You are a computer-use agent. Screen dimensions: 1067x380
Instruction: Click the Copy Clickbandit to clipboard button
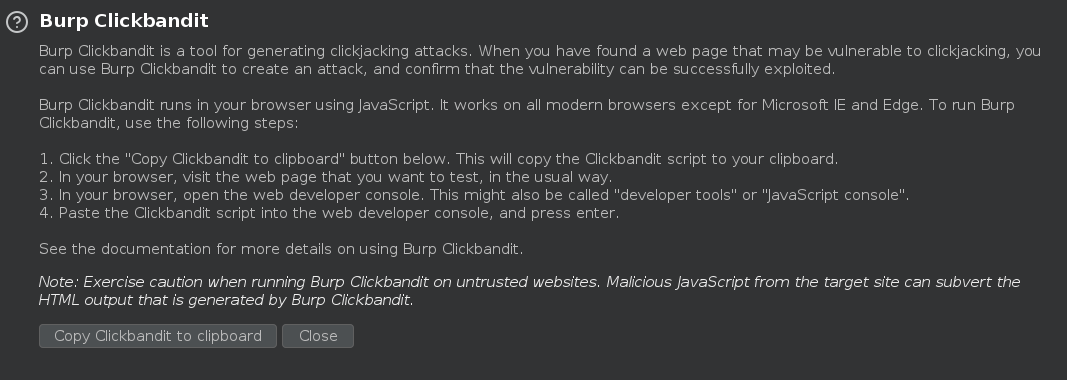pyautogui.click(x=158, y=336)
